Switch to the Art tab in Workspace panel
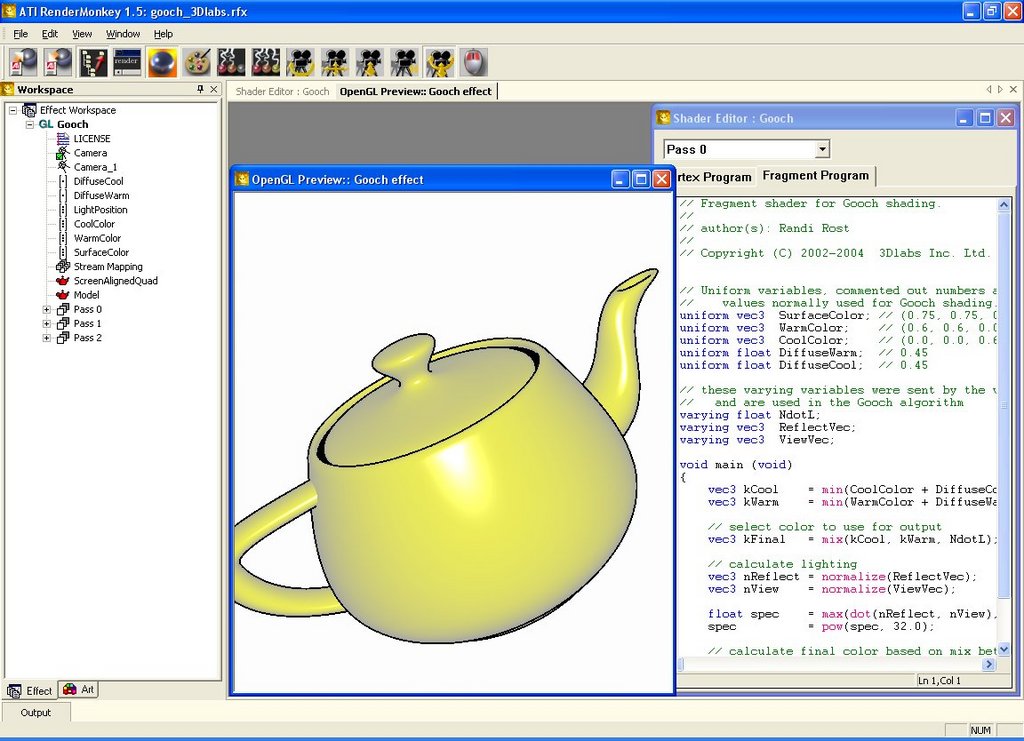Screen dimensions: 1024x741 (79, 690)
